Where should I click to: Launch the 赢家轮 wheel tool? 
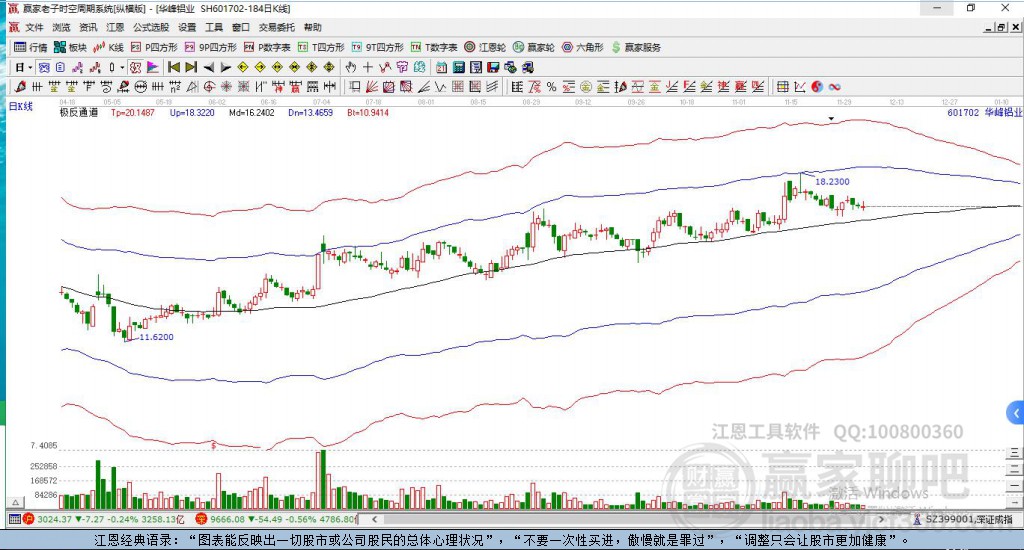coord(534,47)
